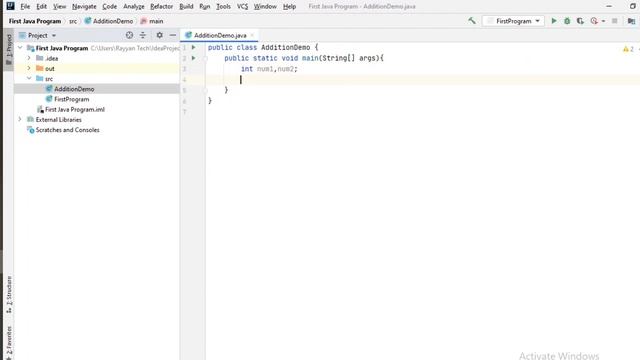
Task: Run FirstProgram with green play button
Action: click(x=554, y=21)
